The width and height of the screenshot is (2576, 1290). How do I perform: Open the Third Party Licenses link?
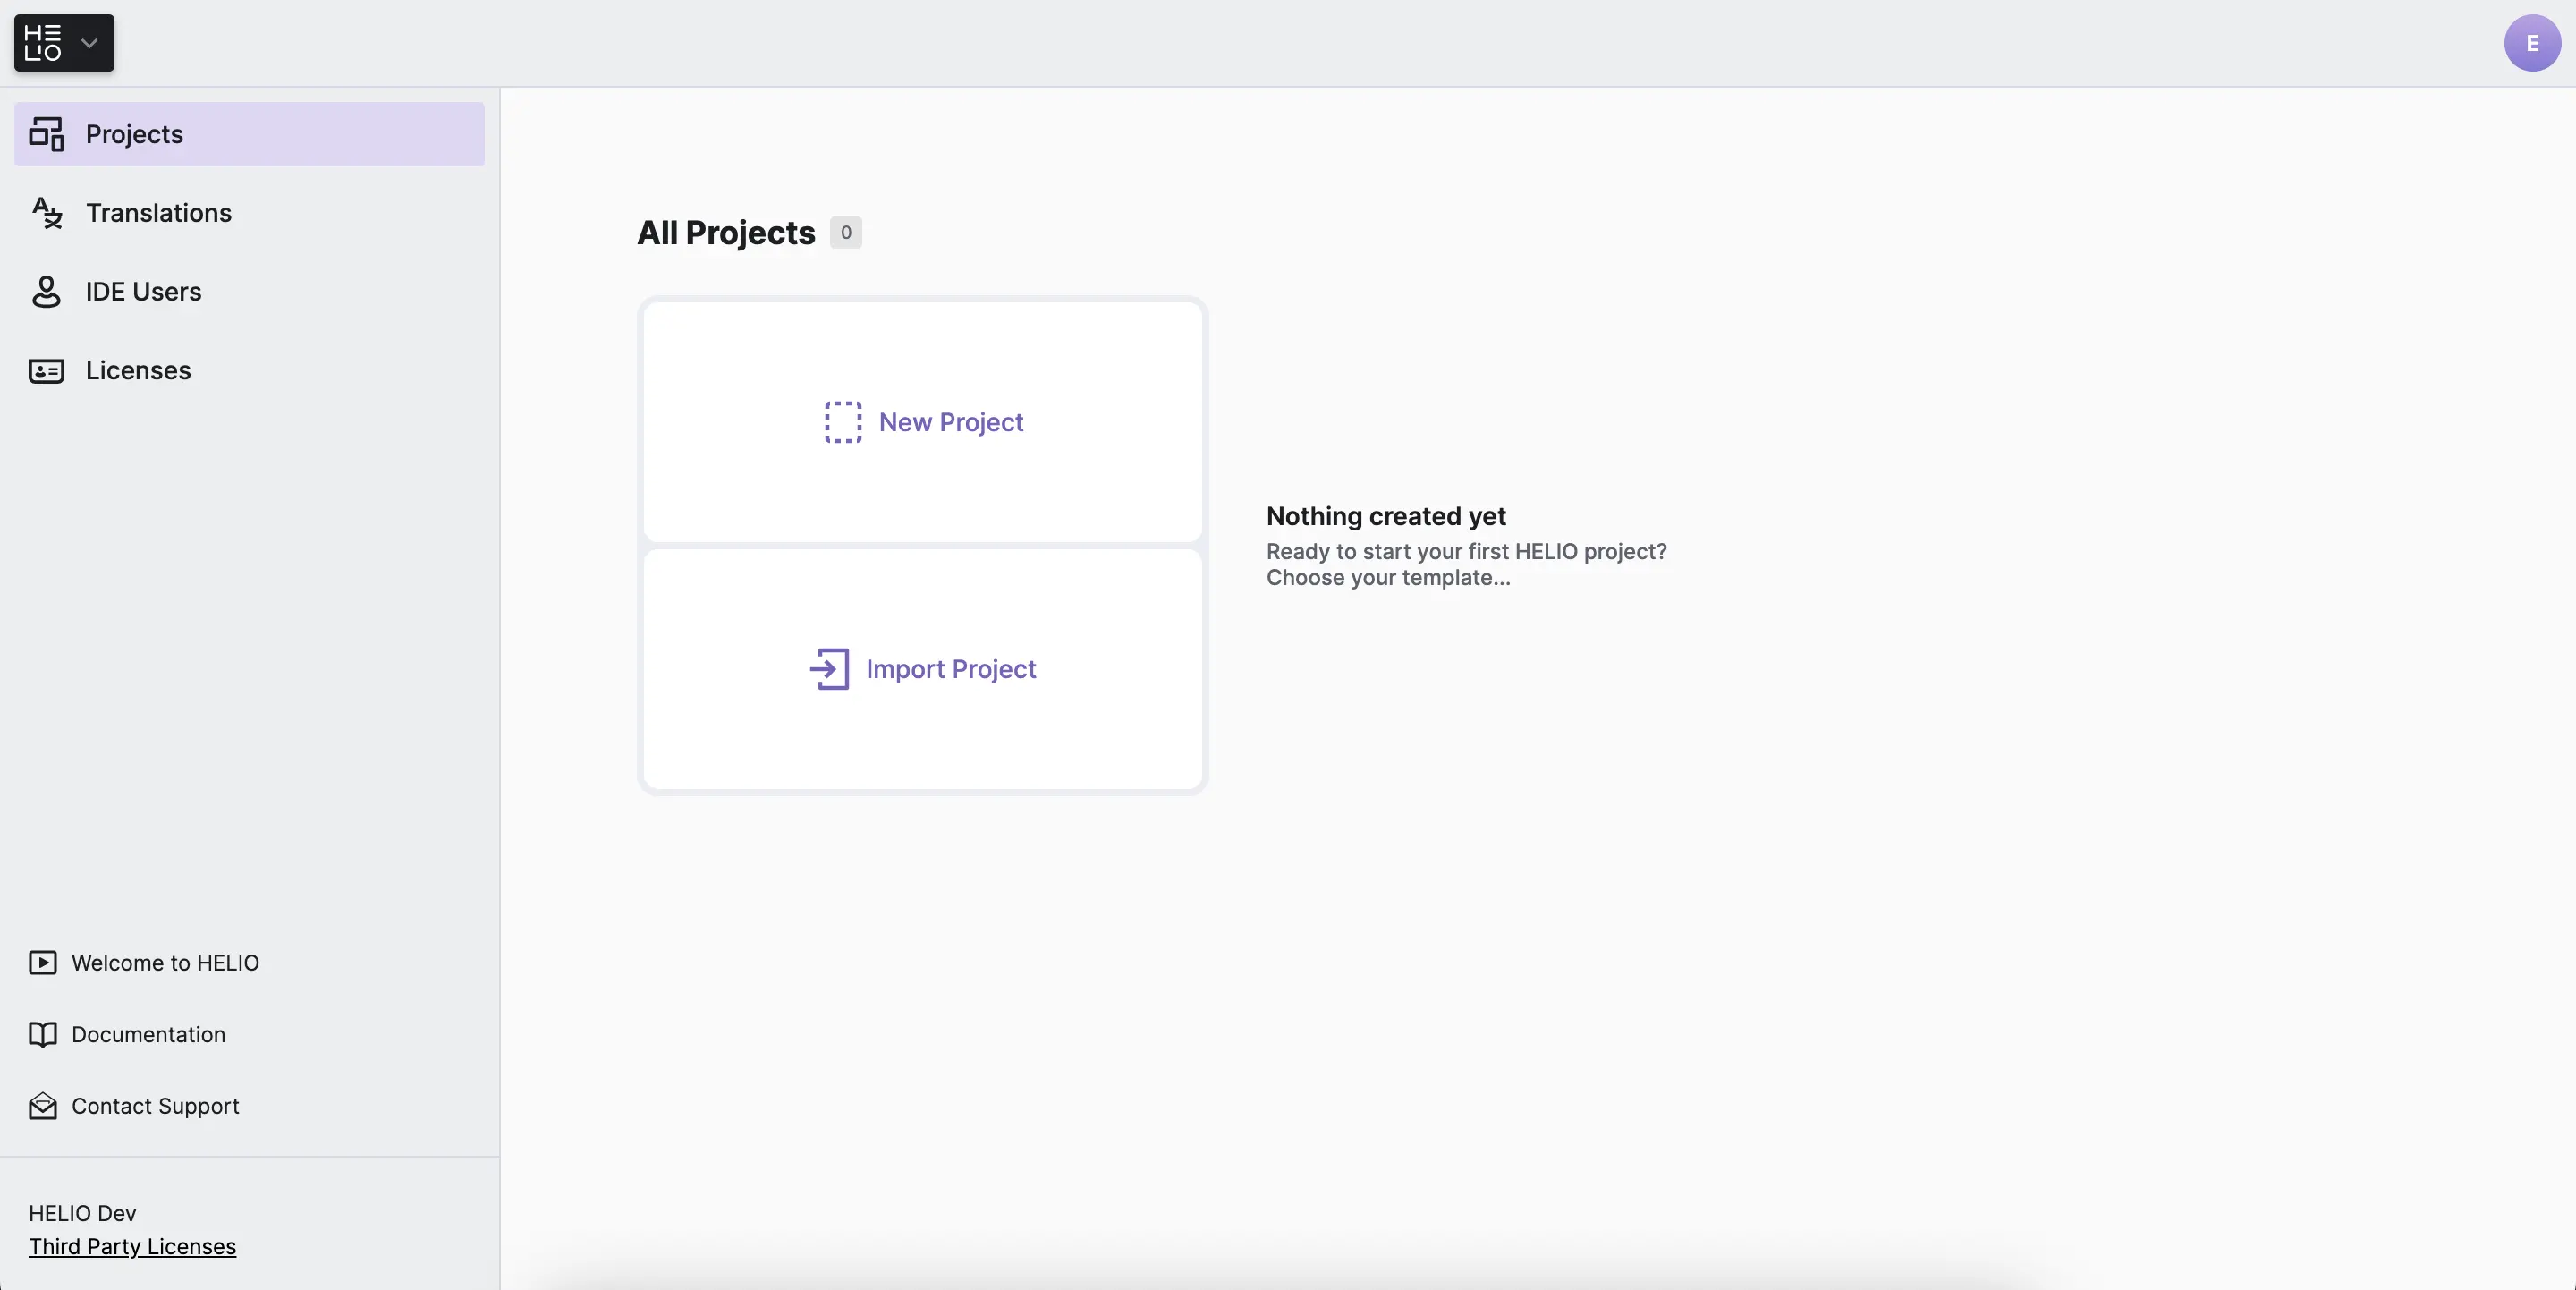click(132, 1247)
